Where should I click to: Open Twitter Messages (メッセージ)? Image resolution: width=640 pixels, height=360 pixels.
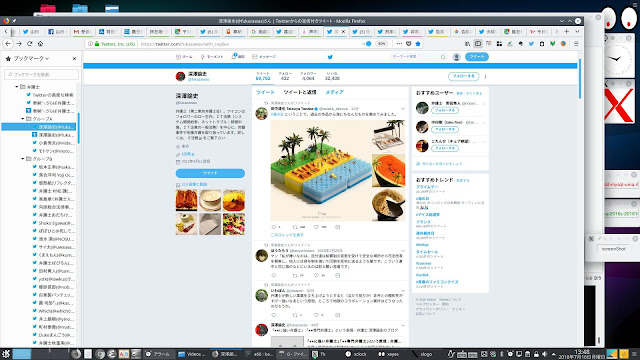264,57
